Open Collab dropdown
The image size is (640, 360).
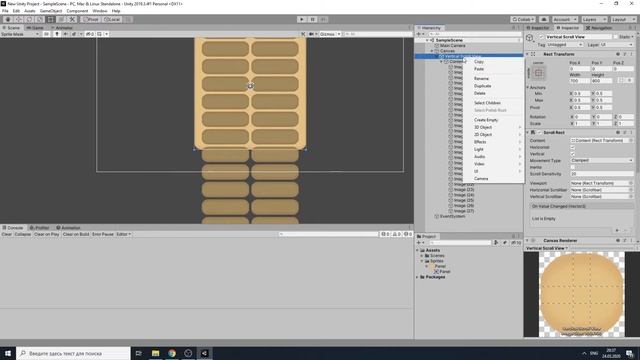tap(523, 19)
